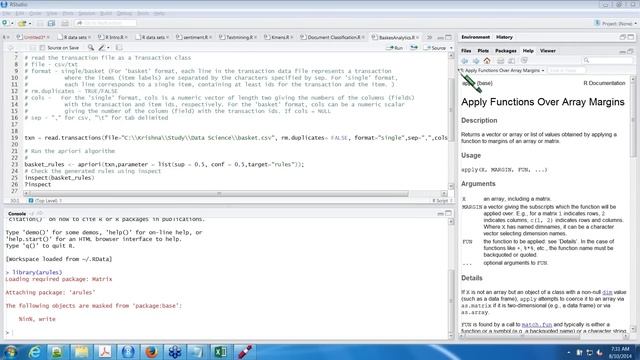
Task: Open the dim hyperlink in Details
Action: pos(607,292)
